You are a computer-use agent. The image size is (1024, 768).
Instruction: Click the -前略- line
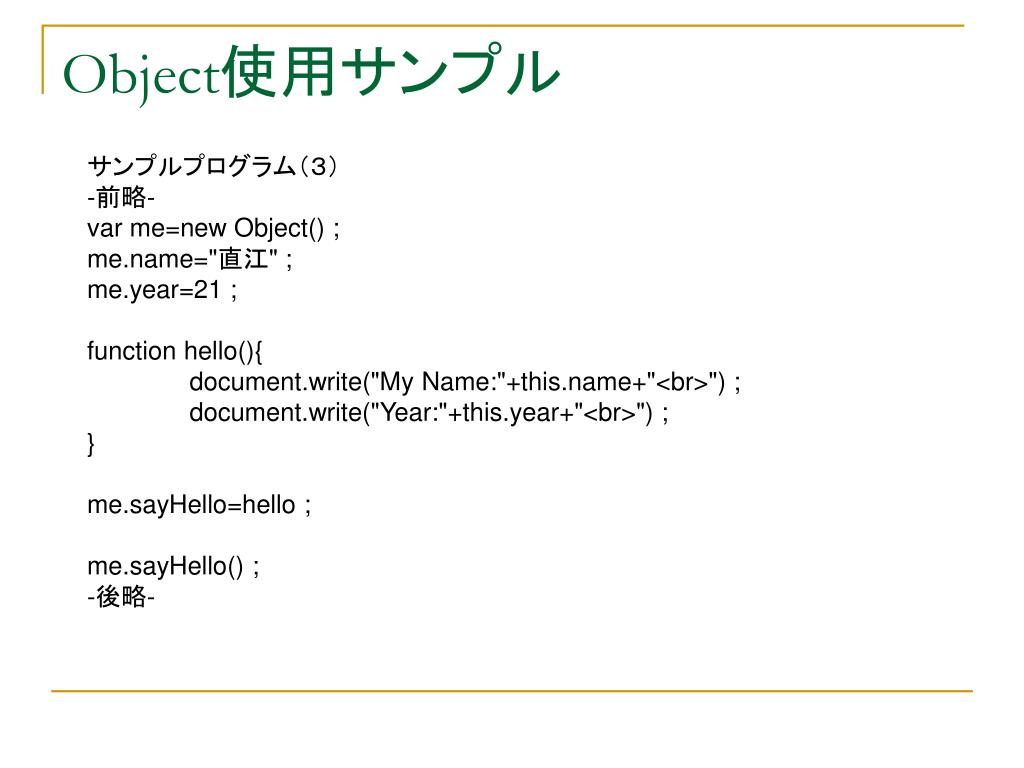pyautogui.click(x=121, y=197)
